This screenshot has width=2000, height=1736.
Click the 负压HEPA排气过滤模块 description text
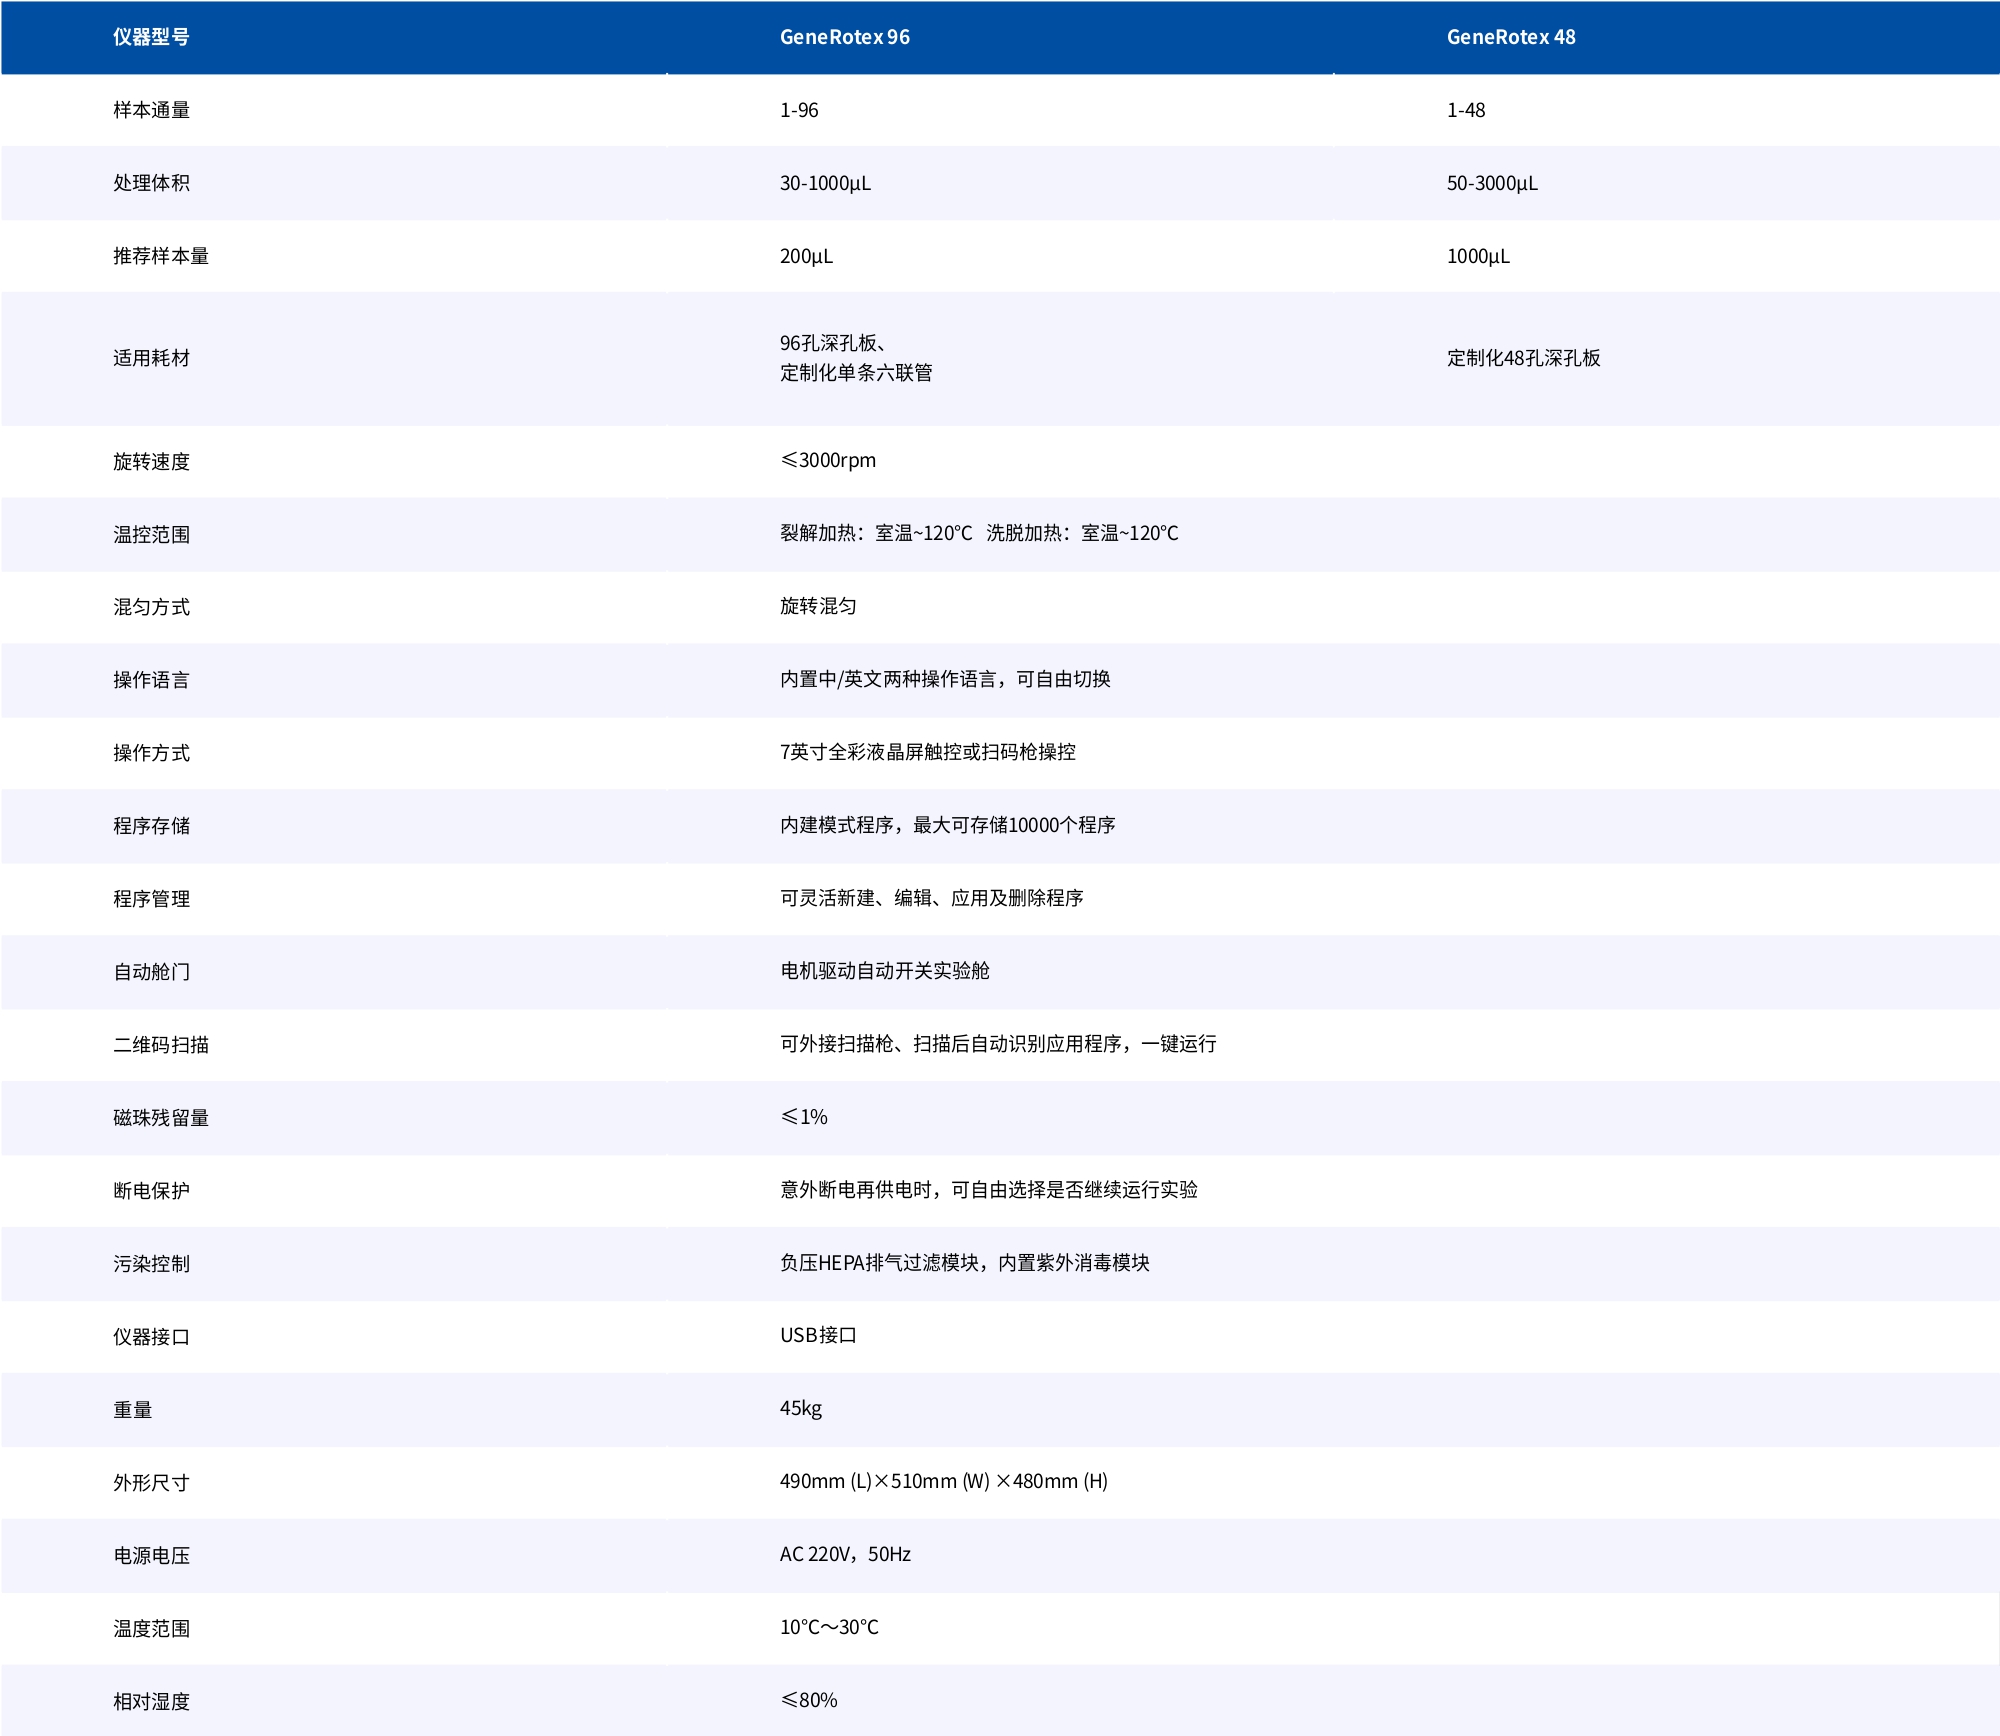964,1263
